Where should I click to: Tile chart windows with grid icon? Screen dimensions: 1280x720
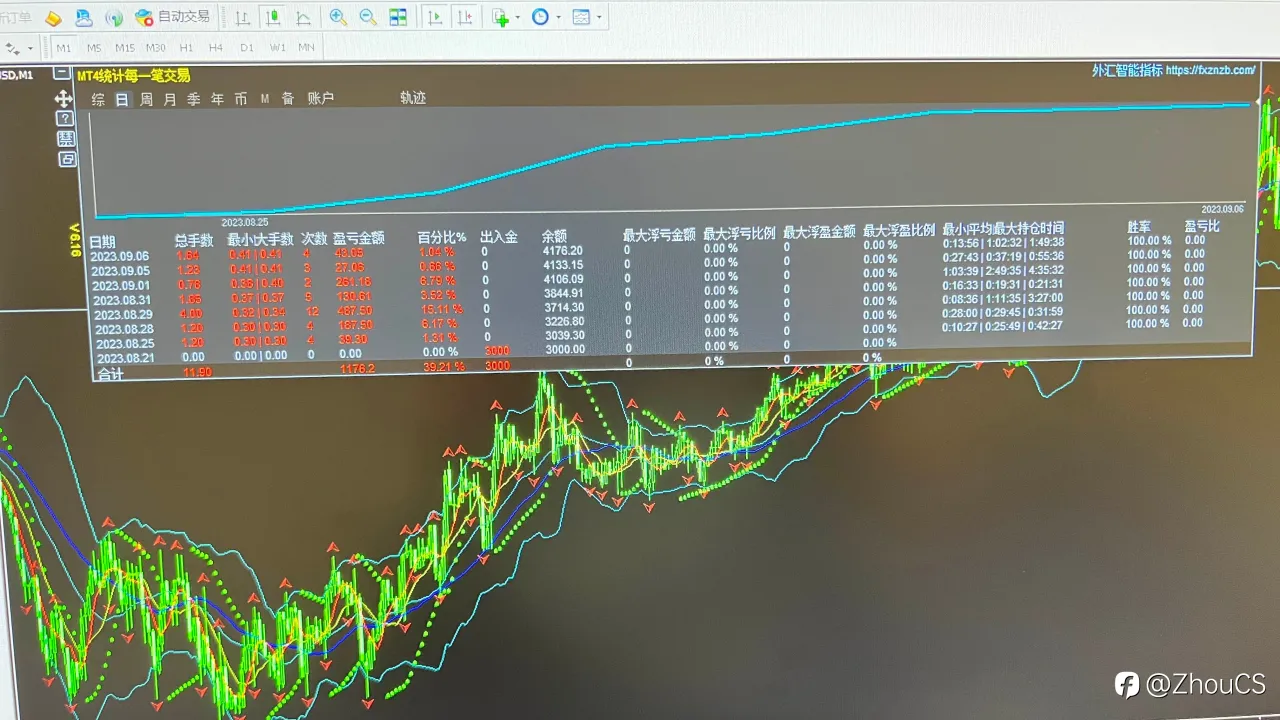[398, 17]
